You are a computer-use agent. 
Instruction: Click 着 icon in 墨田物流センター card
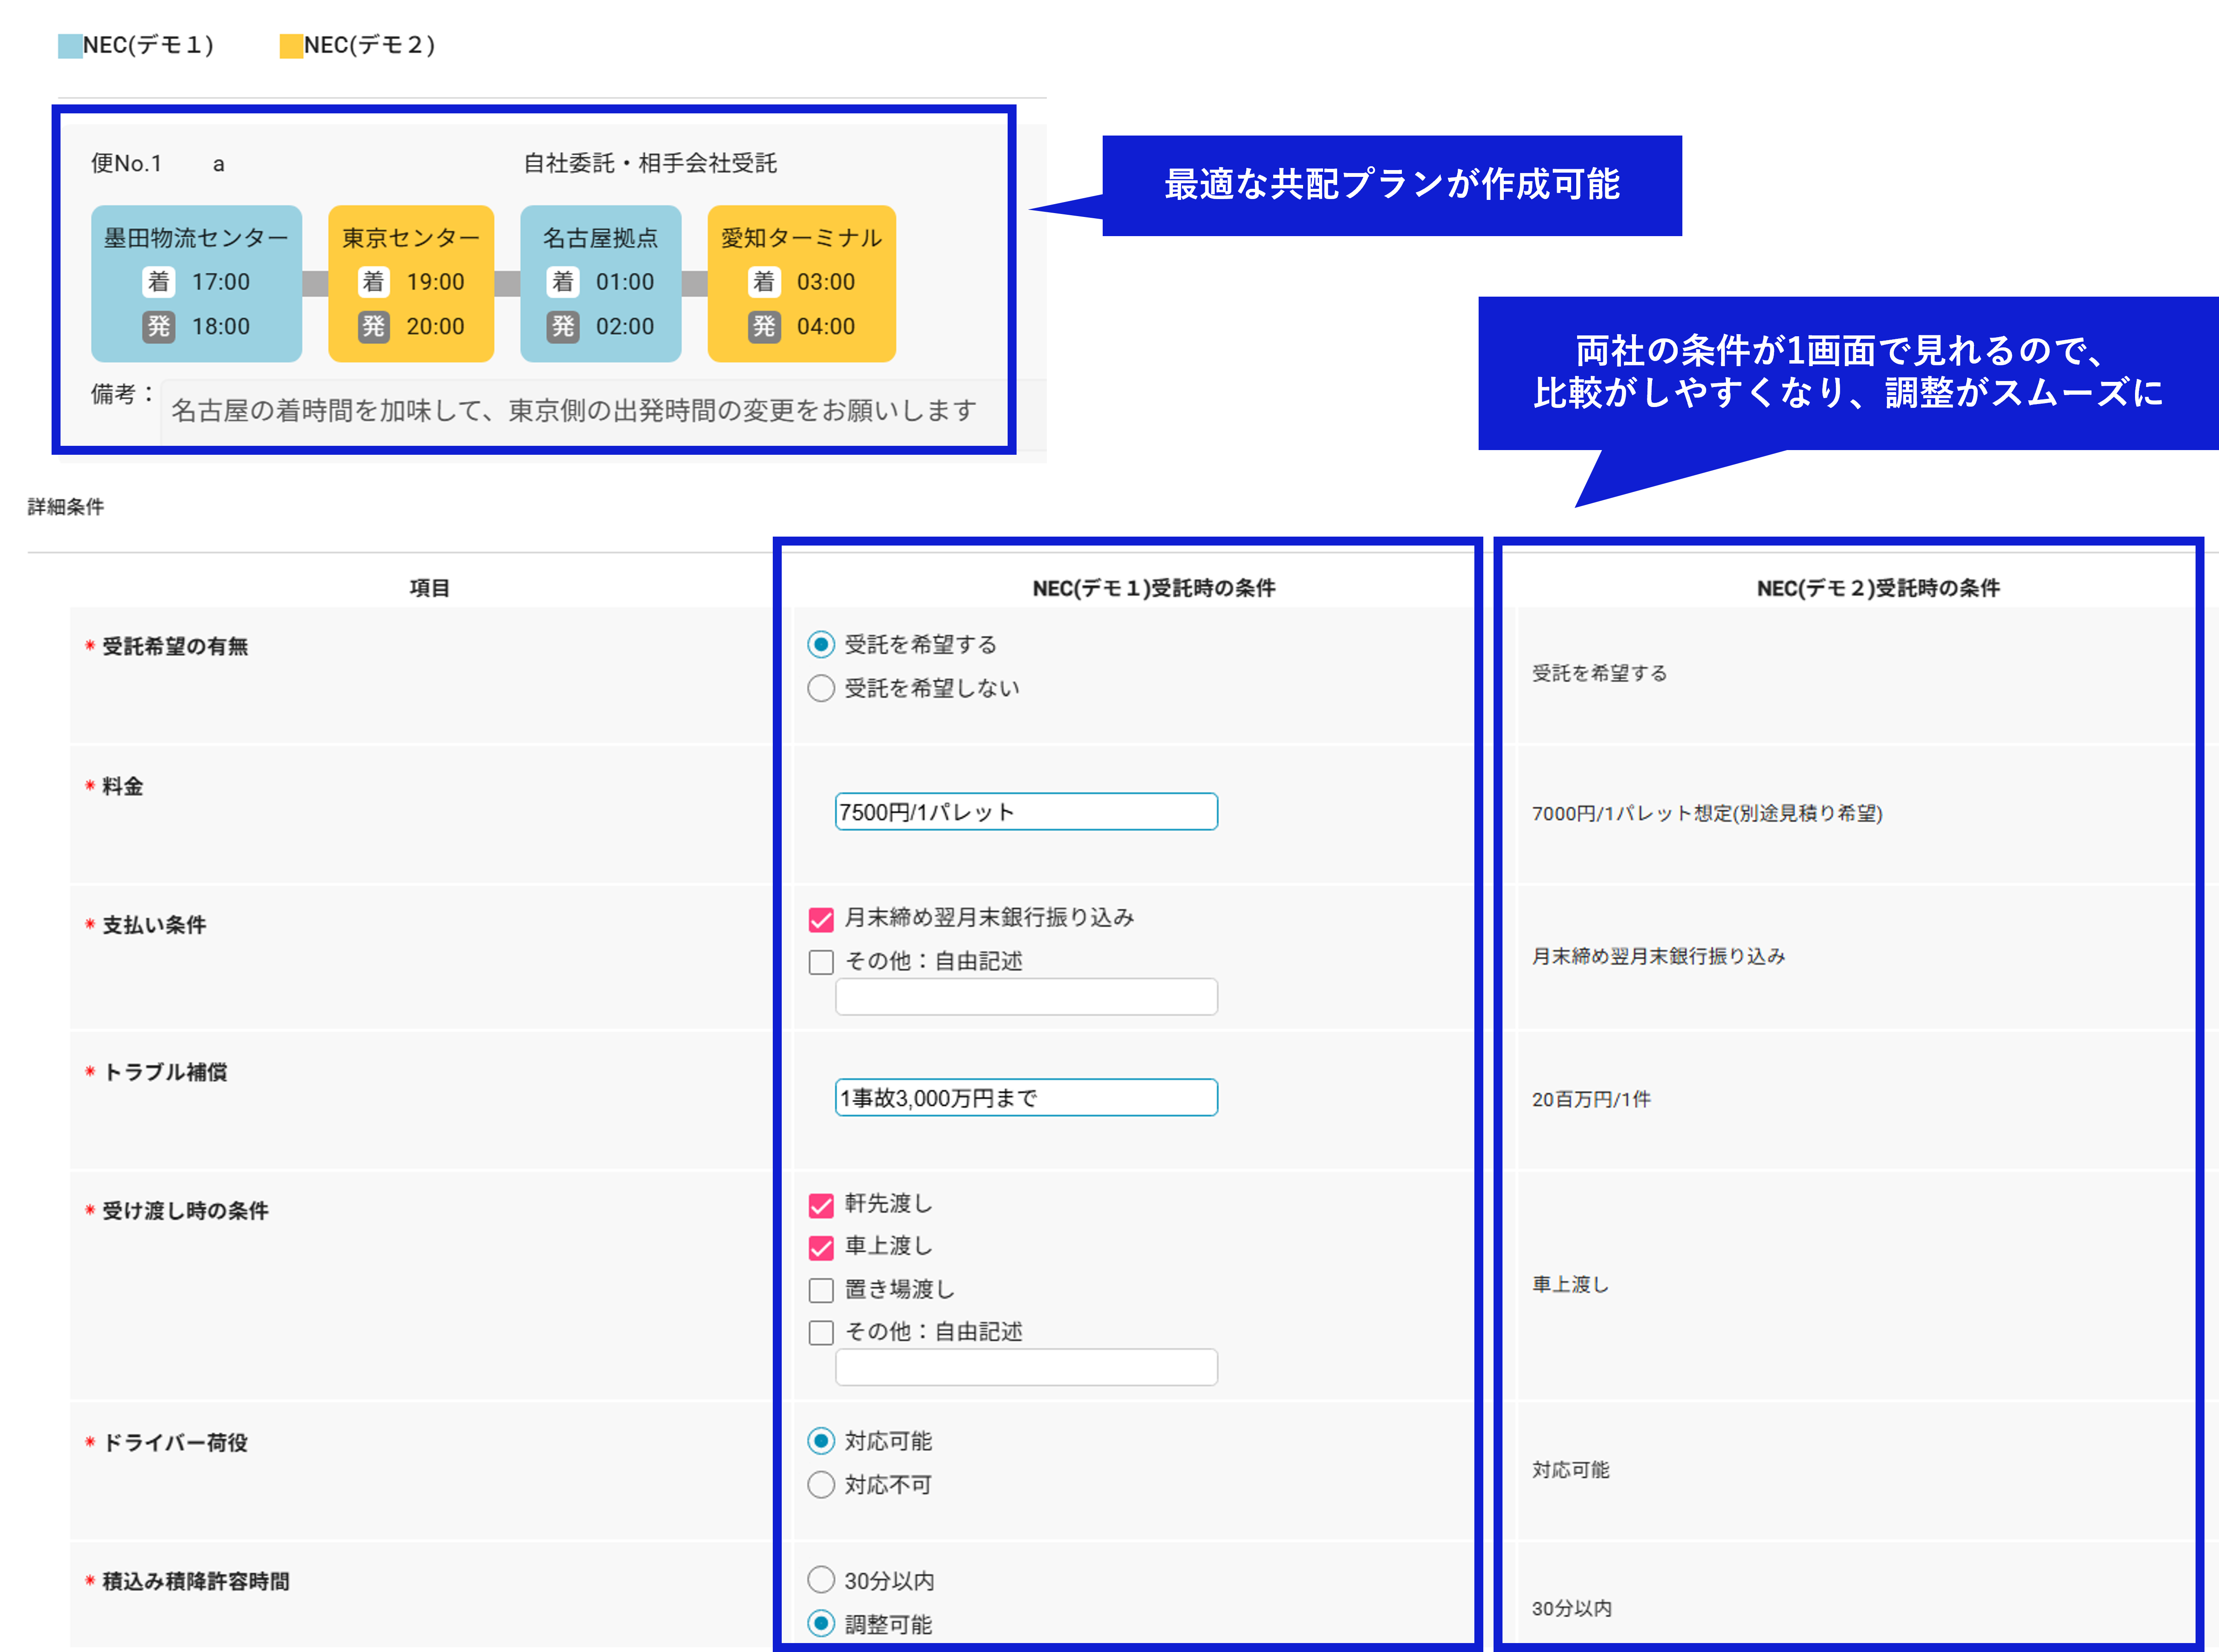[158, 282]
